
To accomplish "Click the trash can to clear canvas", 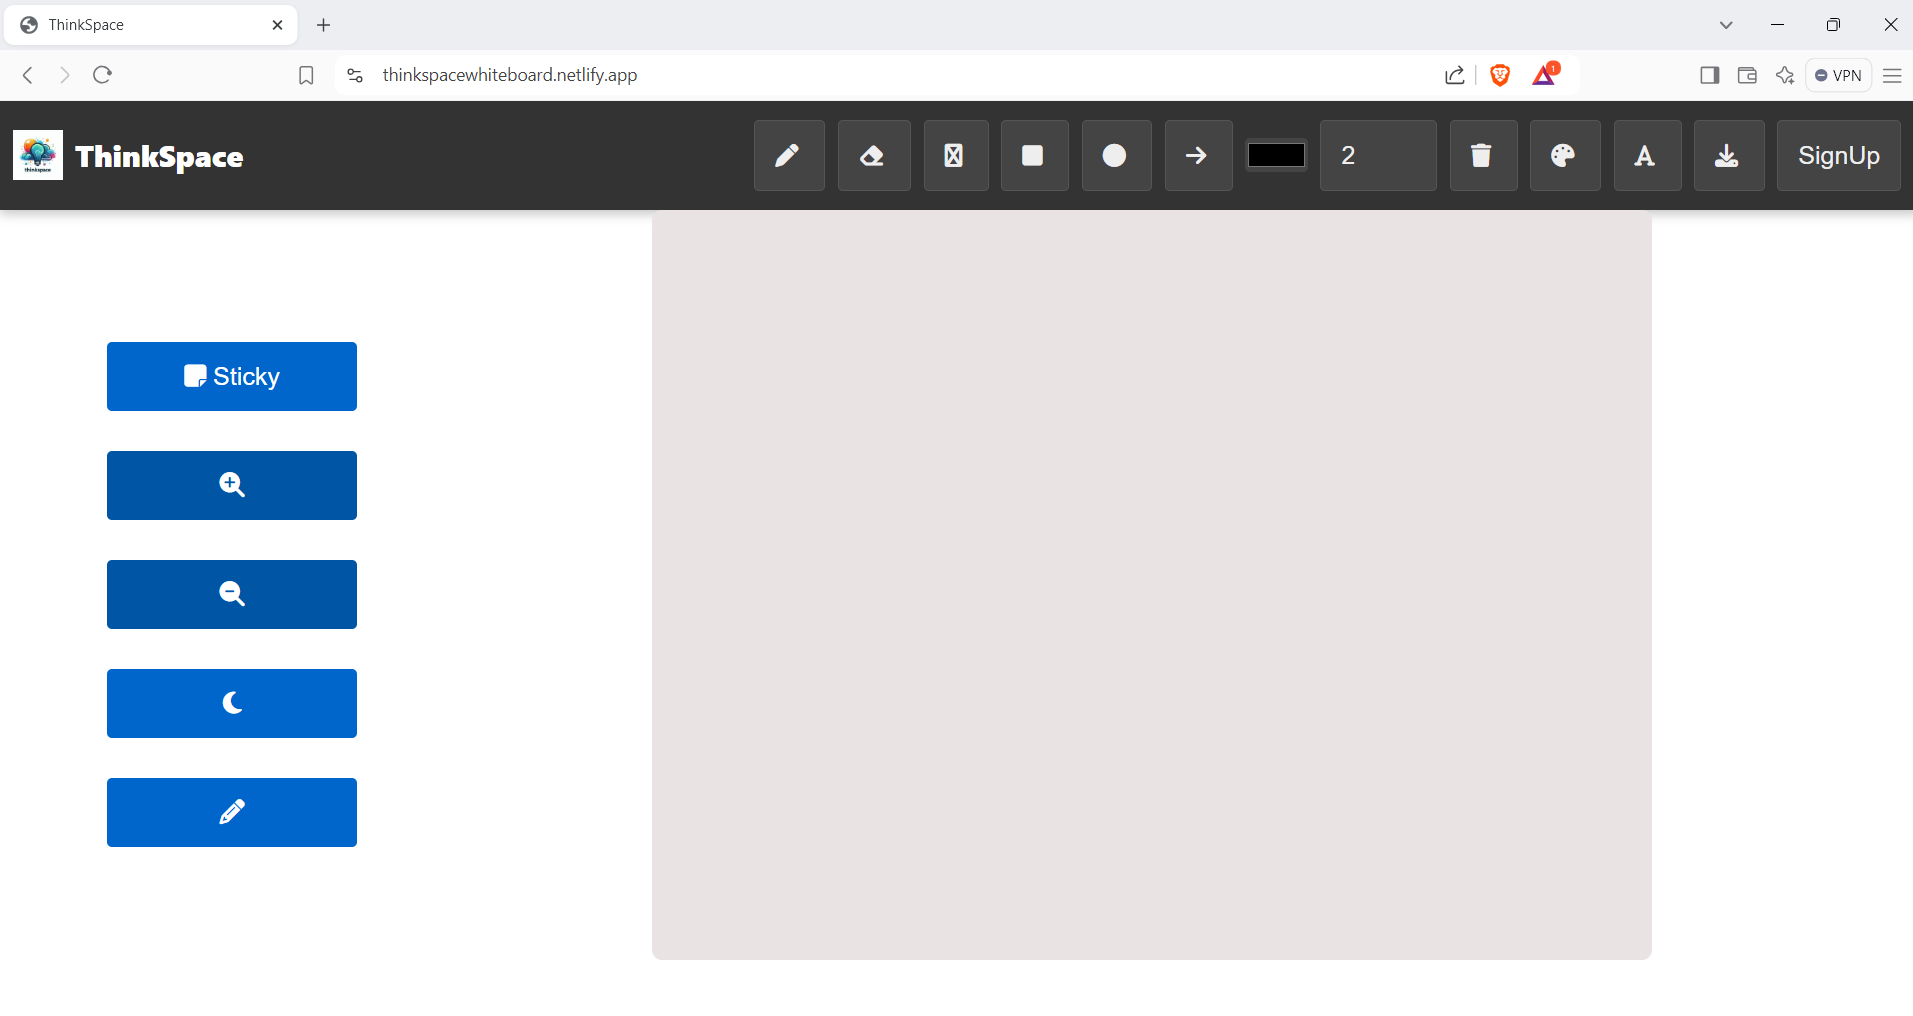I will point(1482,155).
